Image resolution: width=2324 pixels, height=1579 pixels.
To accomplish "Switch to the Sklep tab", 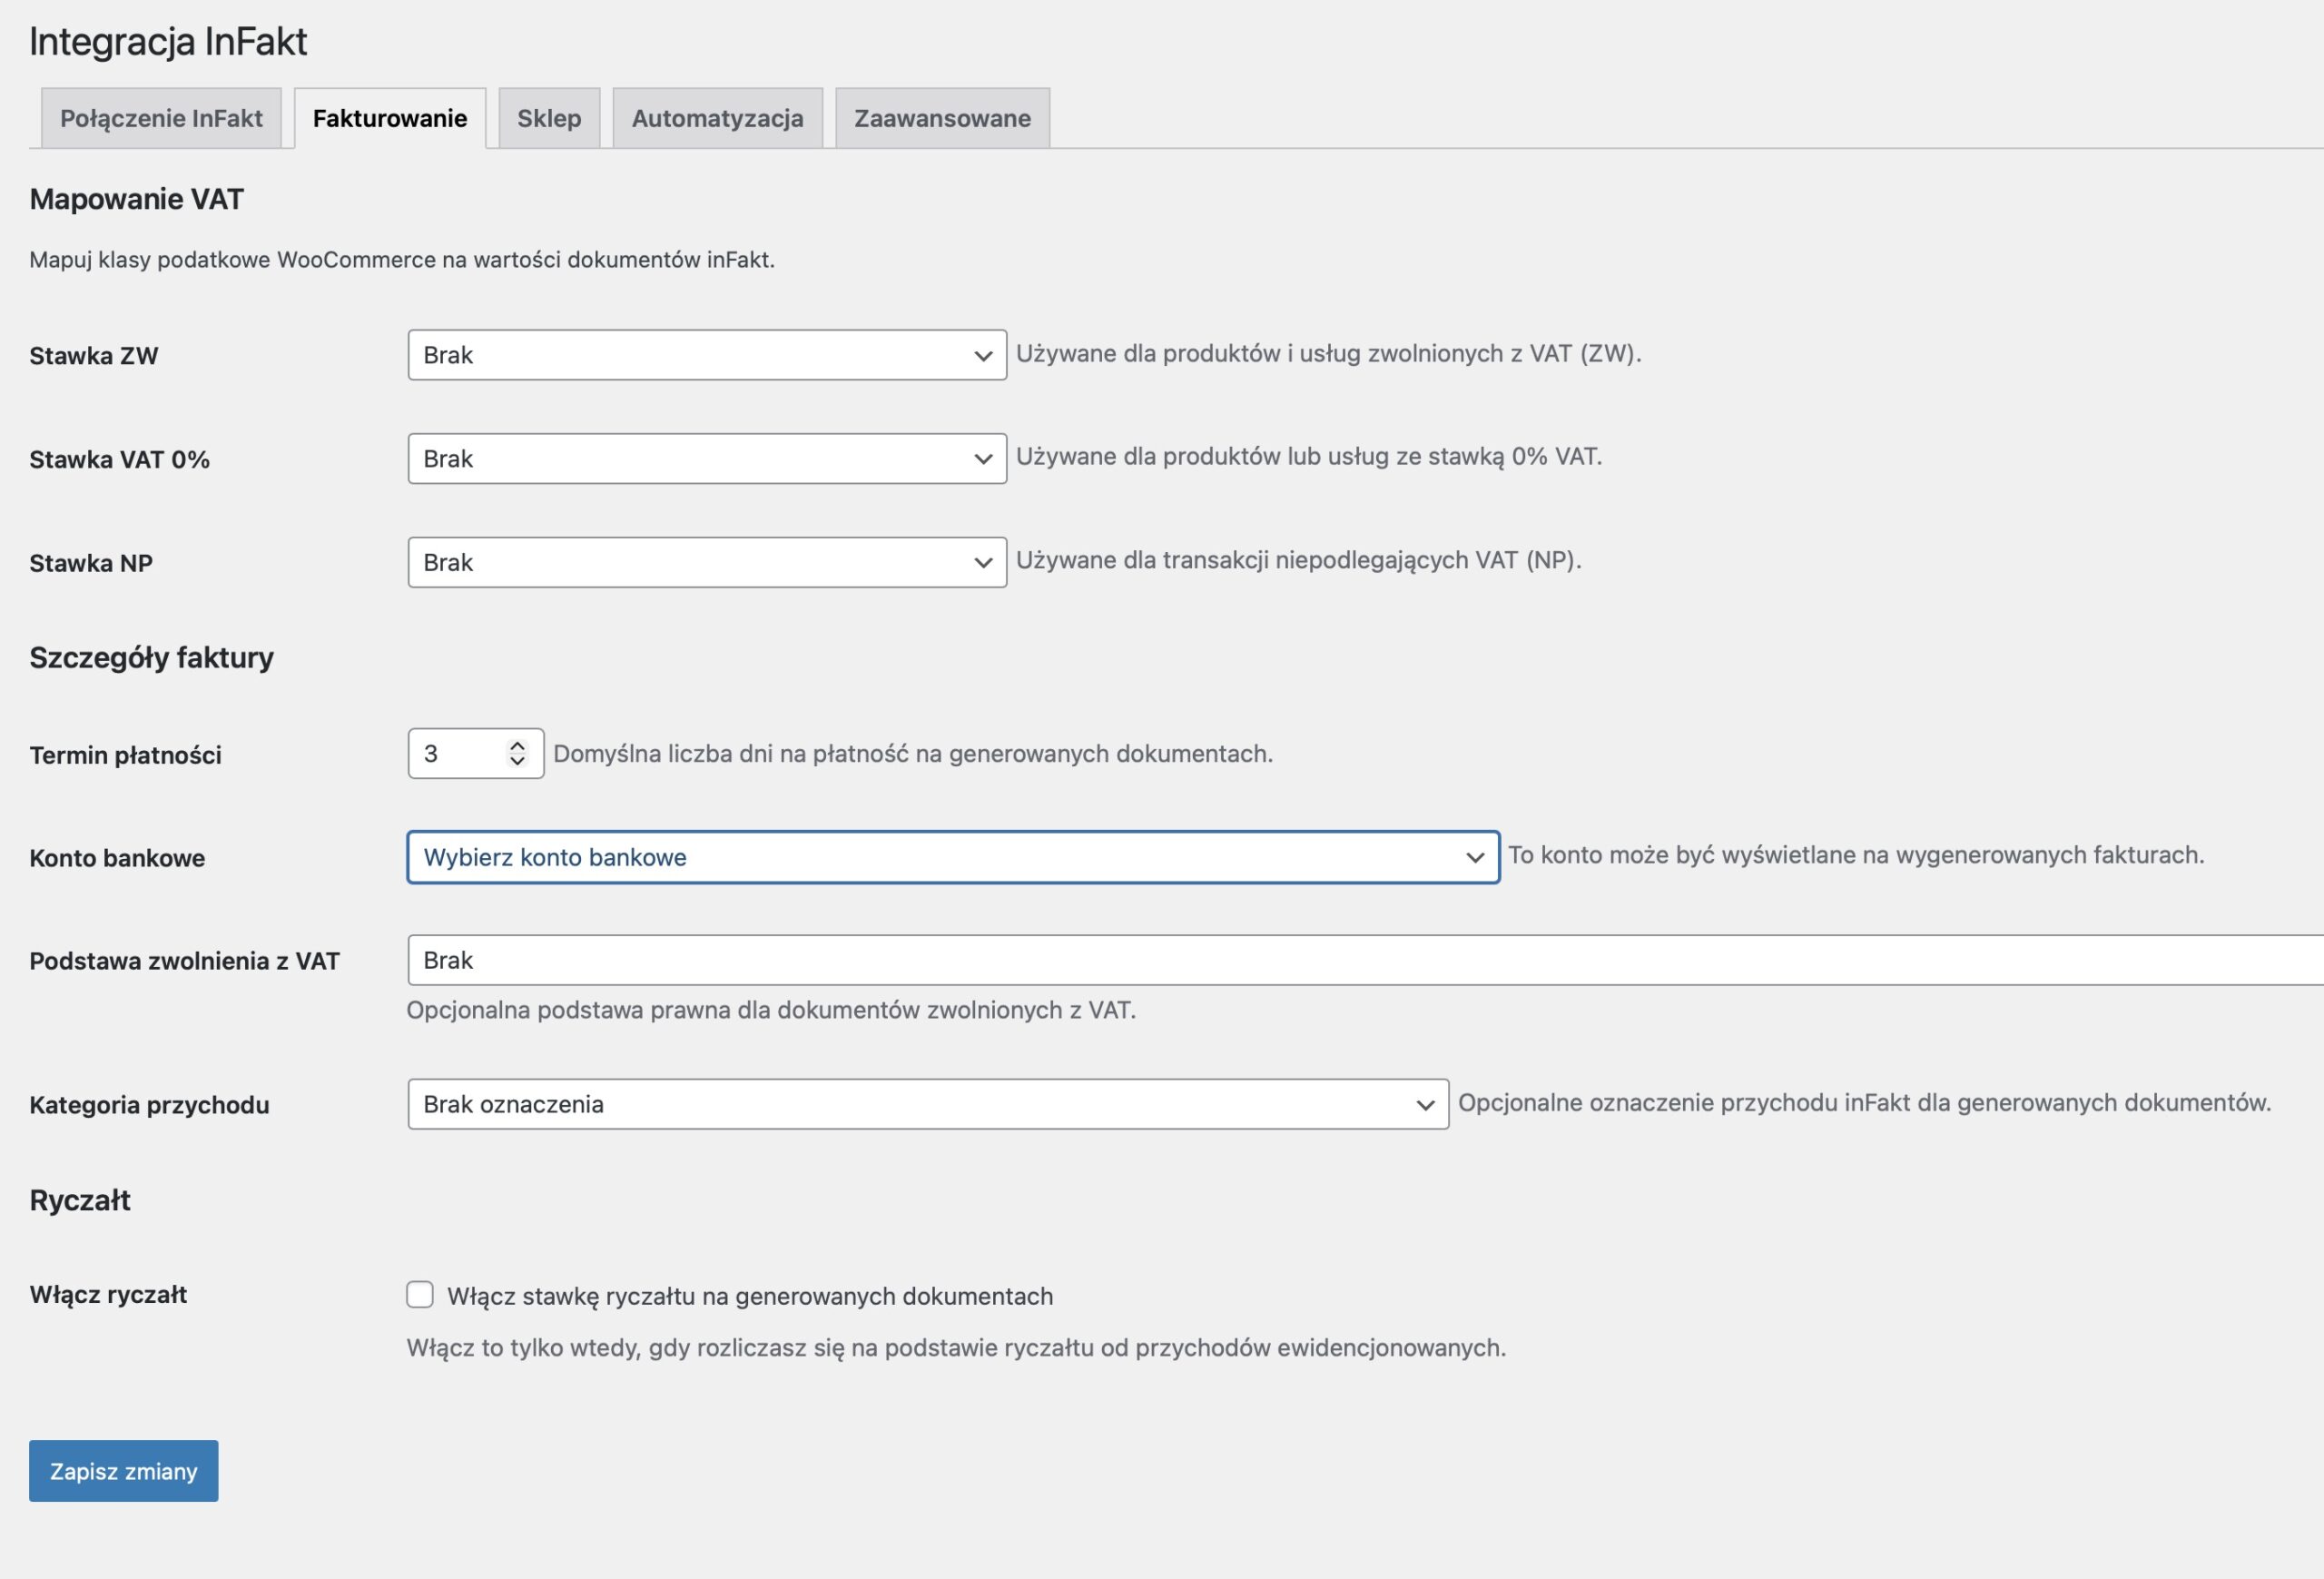I will (549, 118).
